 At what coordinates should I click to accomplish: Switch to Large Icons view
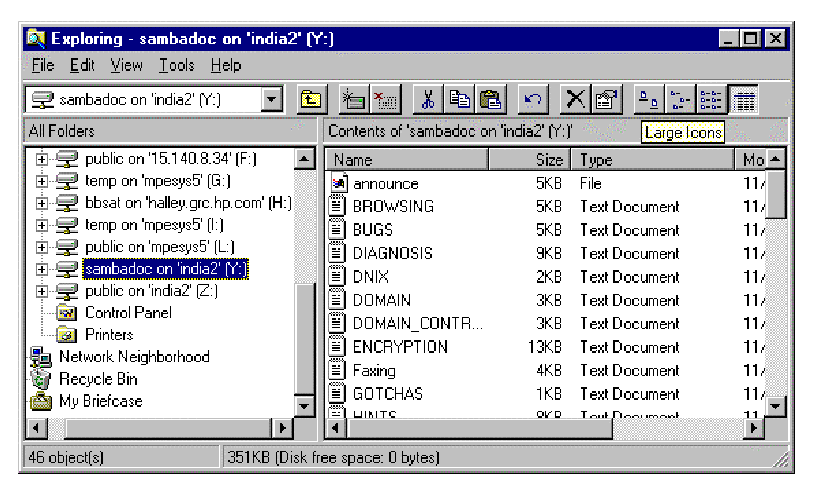click(649, 99)
